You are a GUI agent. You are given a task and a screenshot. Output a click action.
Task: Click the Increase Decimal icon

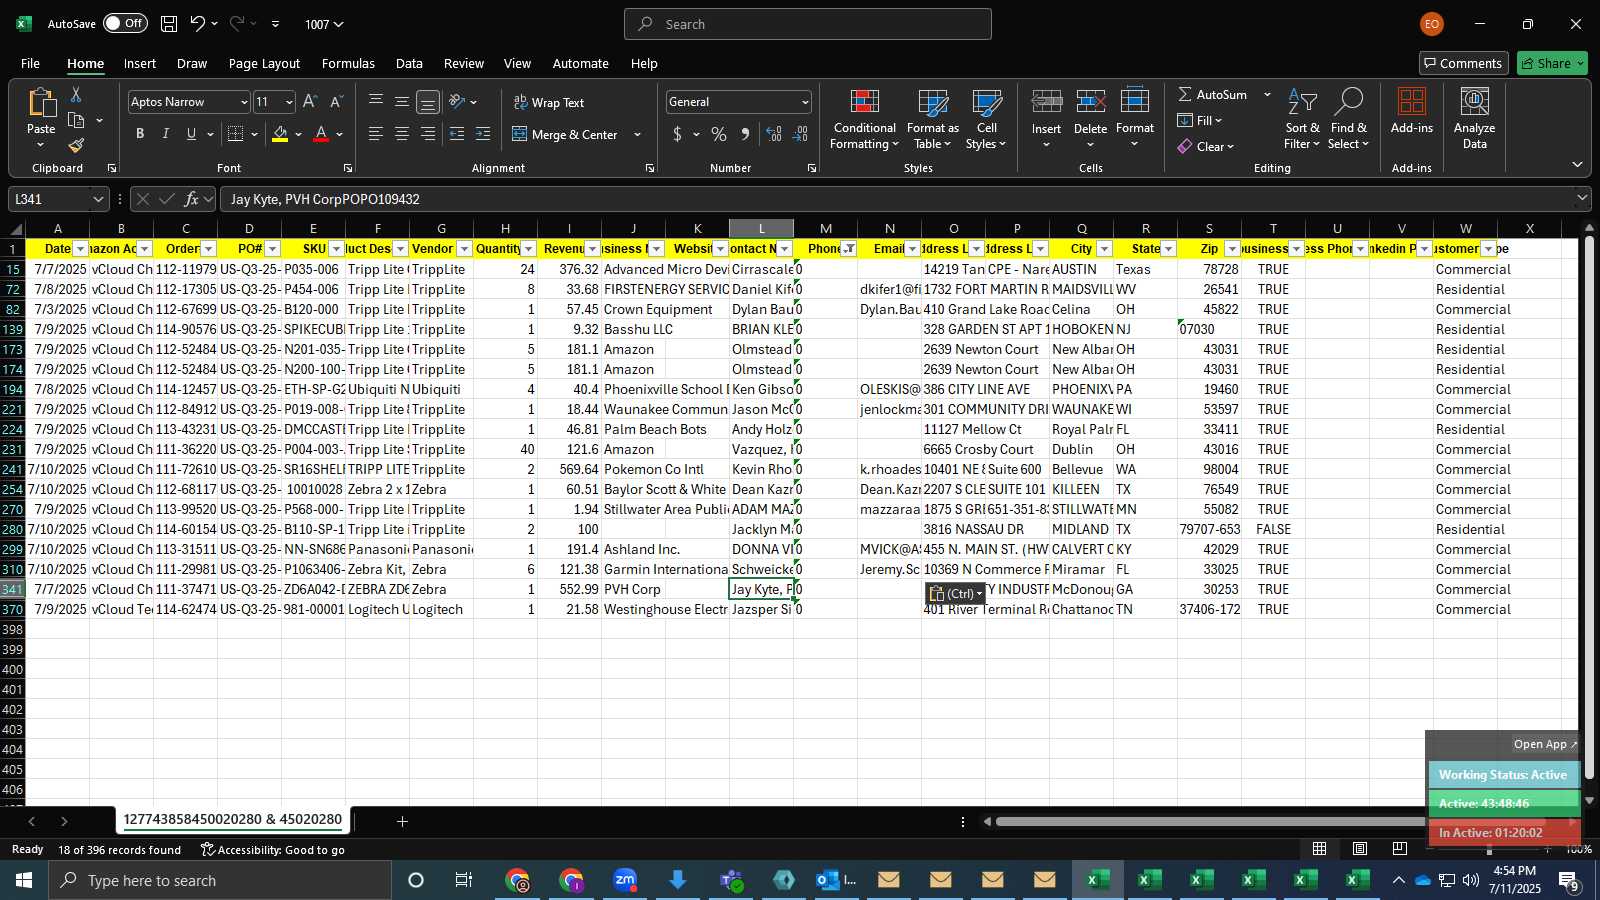point(774,134)
